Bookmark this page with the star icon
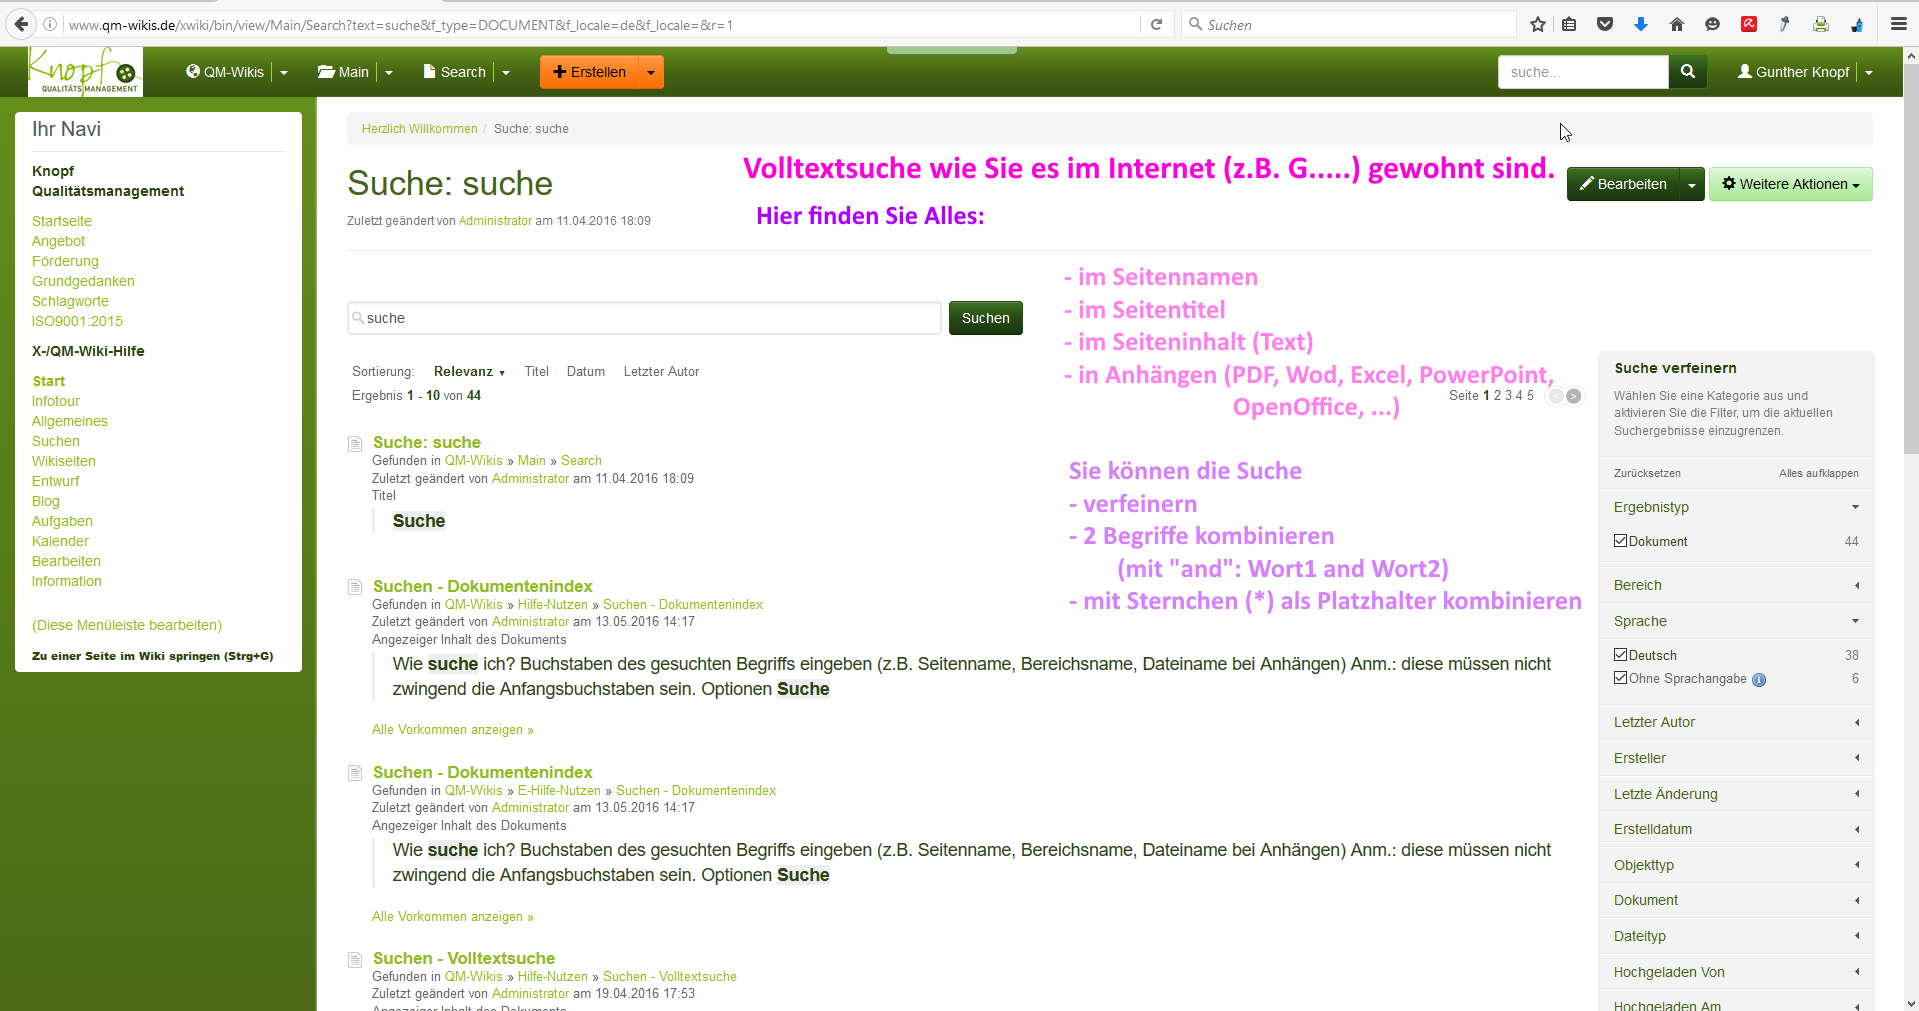This screenshot has height=1011, width=1919. 1537,25
